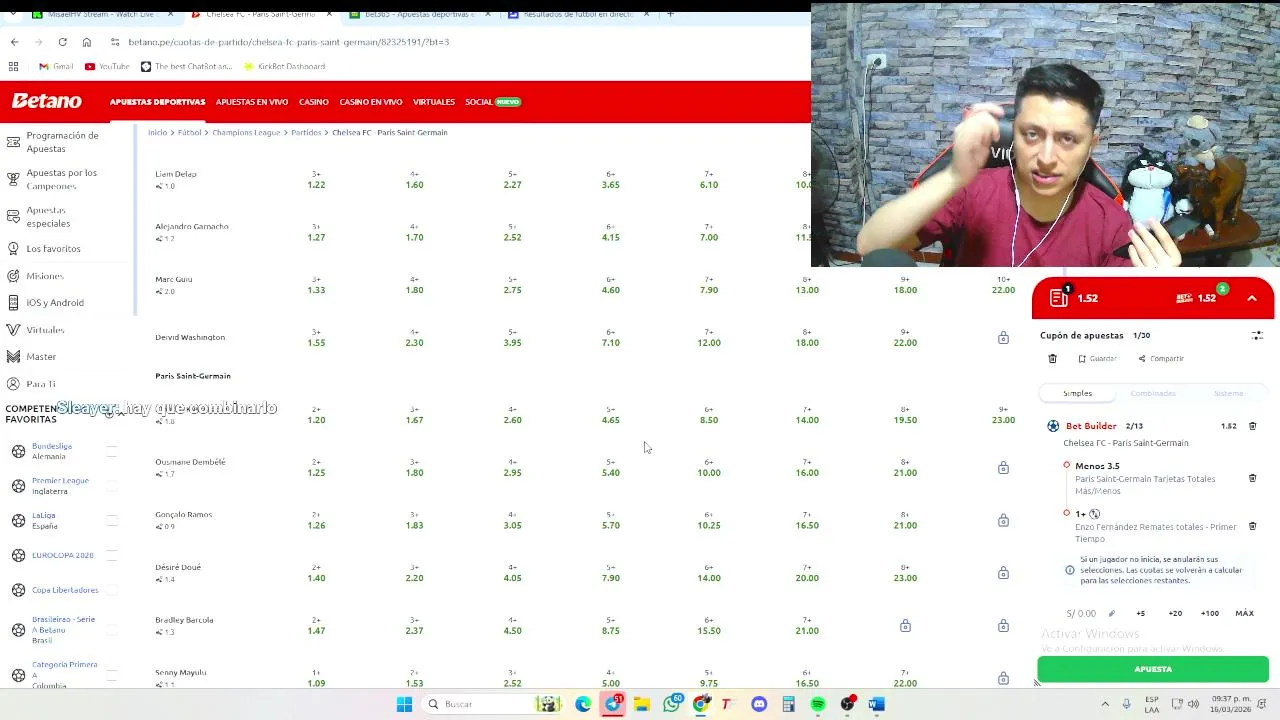
Task: Collapse Premier League Inglaterra competition
Action: (x=112, y=486)
